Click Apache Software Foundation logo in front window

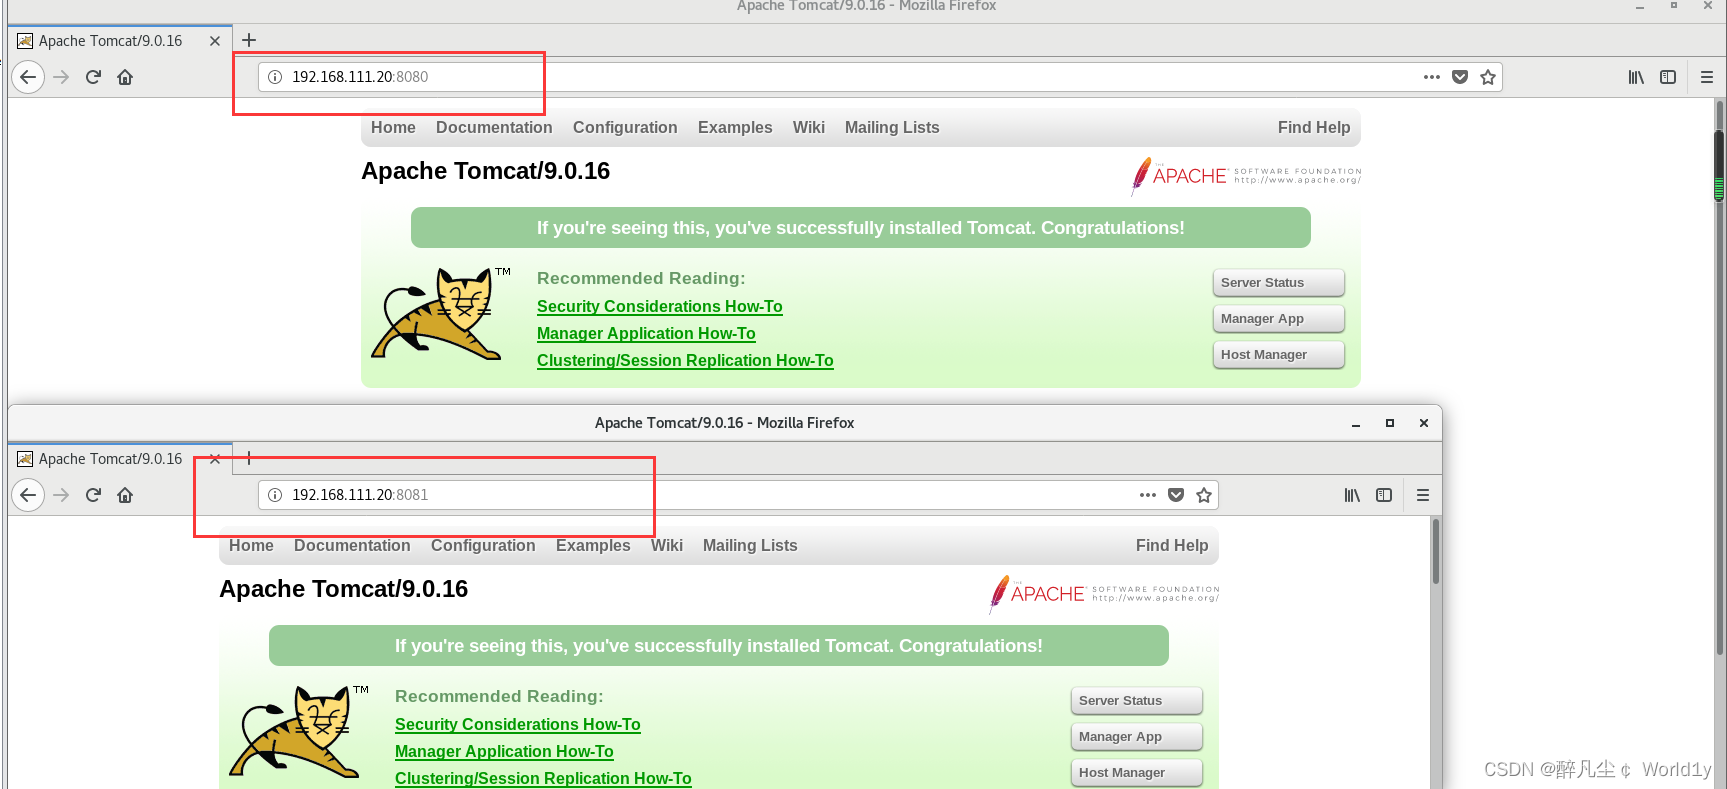[x=1104, y=594]
